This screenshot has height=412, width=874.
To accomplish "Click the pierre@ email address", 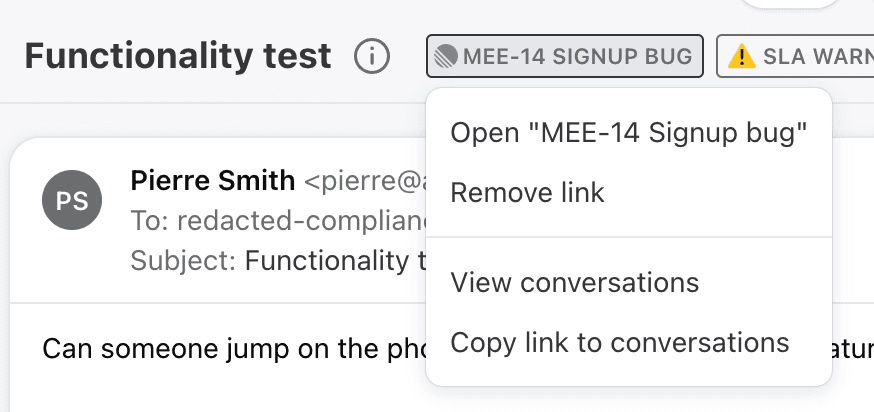I will click(x=365, y=181).
